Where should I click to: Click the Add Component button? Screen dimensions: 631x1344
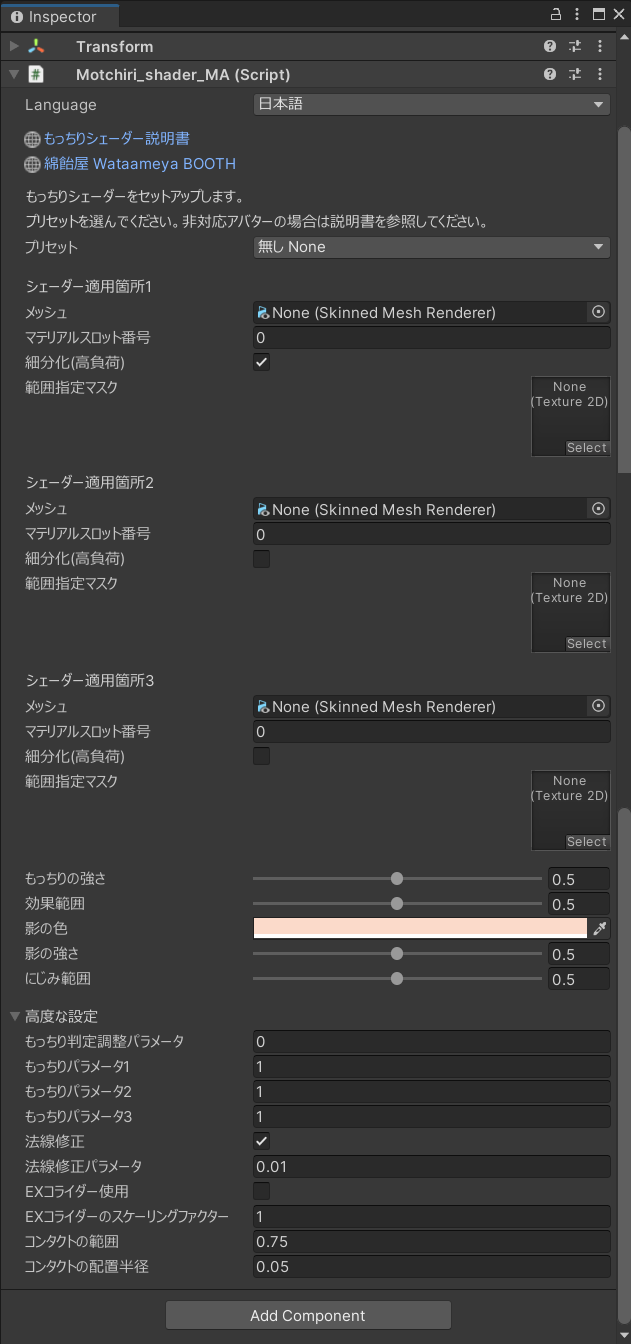[308, 1315]
